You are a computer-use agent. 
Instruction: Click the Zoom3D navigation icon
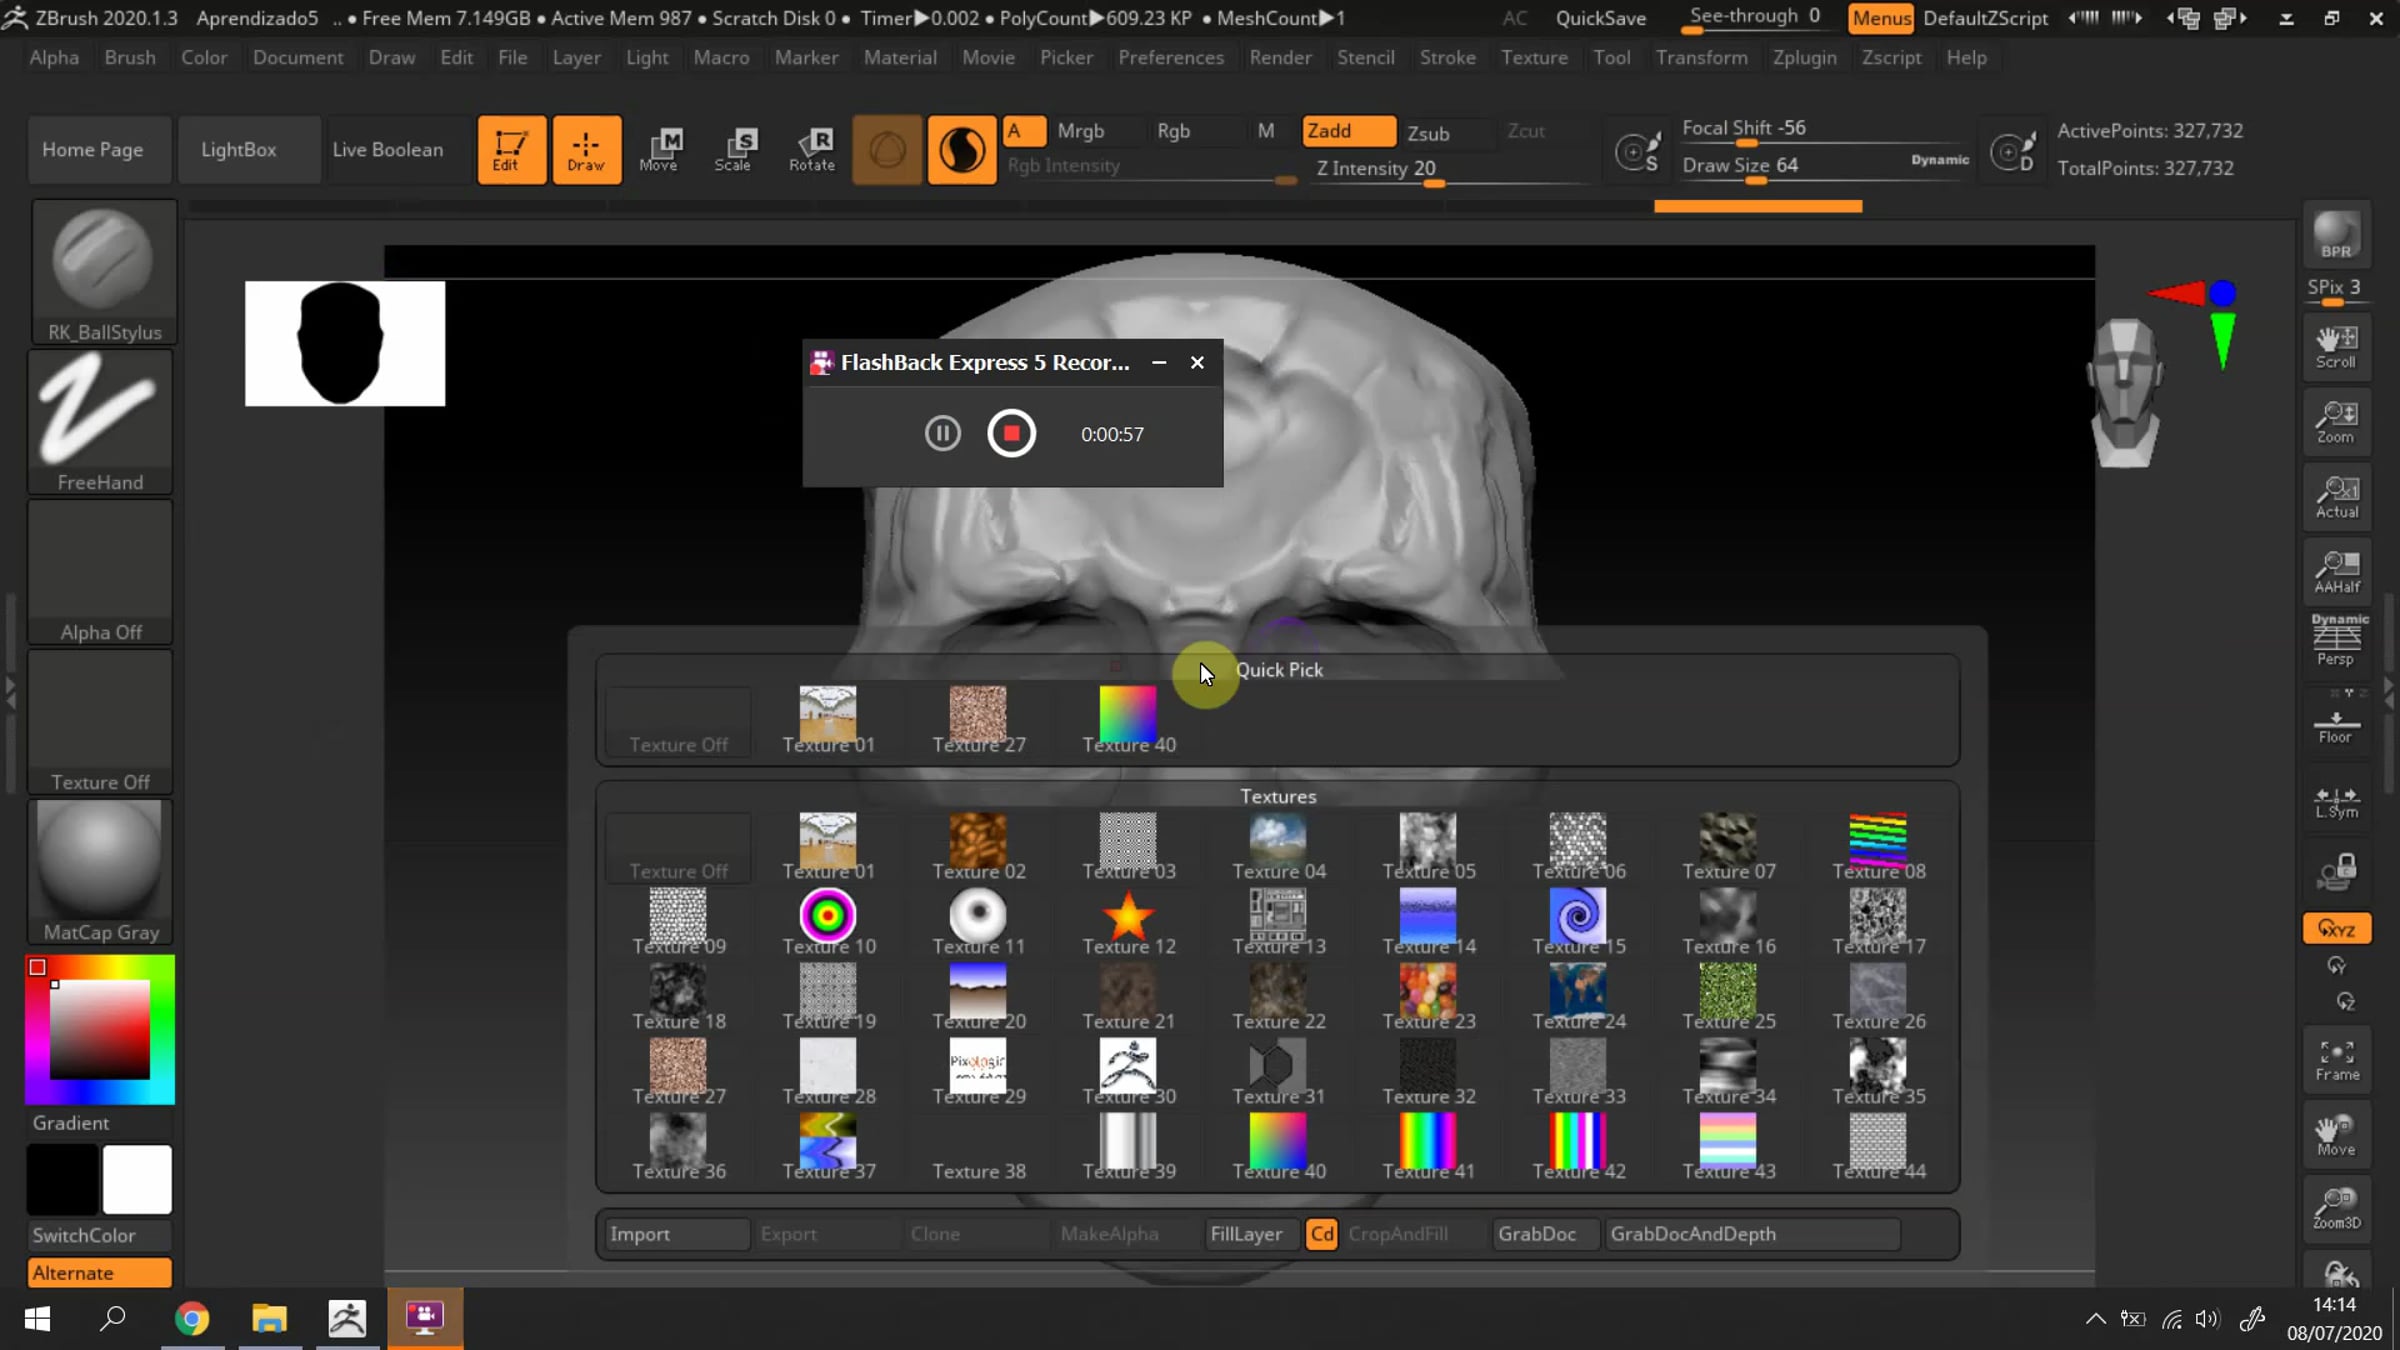pos(2337,1210)
